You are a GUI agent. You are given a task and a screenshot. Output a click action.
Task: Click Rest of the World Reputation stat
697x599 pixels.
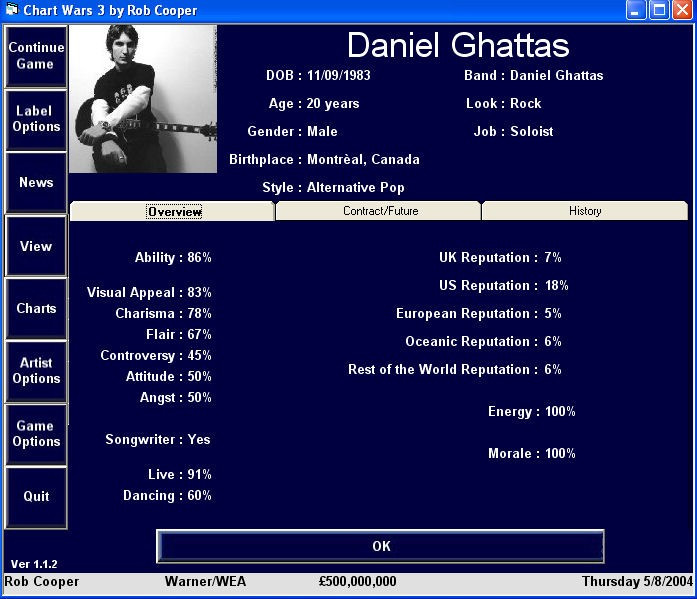coord(455,370)
